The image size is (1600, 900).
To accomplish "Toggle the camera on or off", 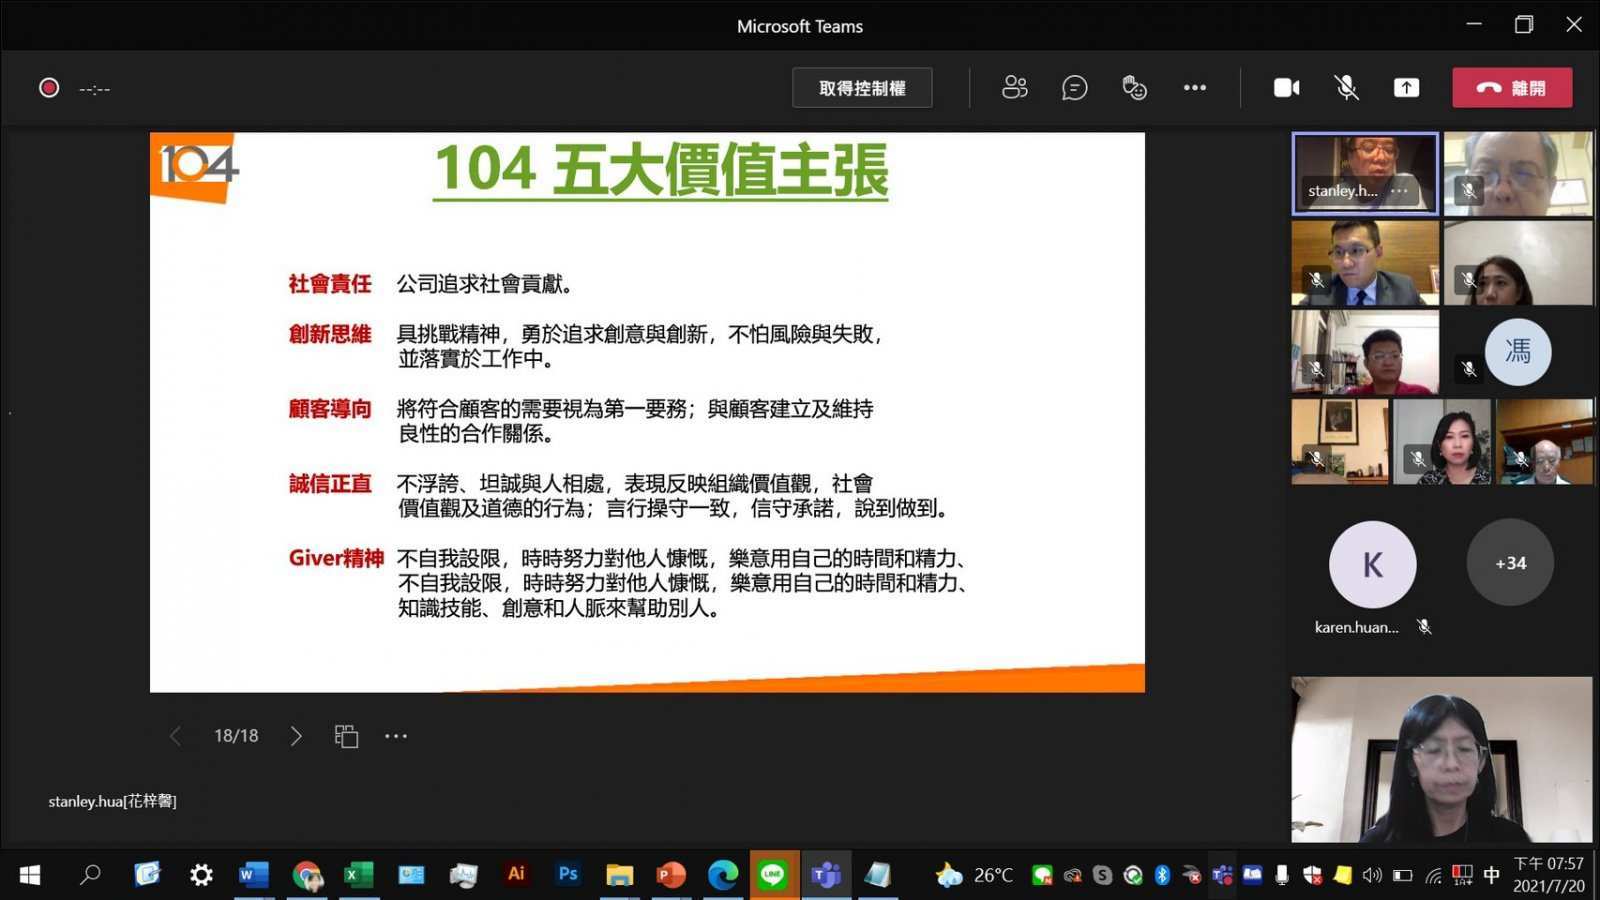I will (1286, 88).
